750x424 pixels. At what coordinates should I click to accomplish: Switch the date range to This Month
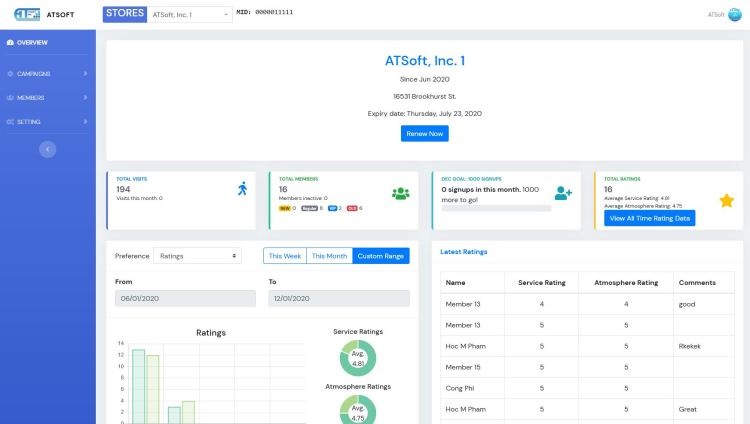329,256
